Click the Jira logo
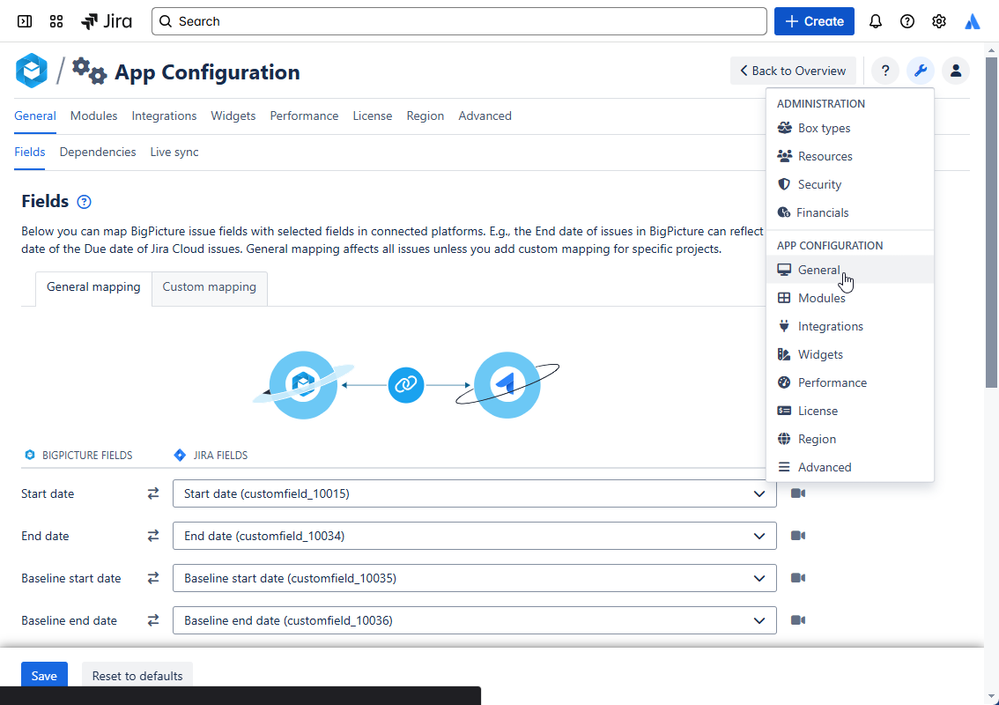The image size is (999, 705). (106, 22)
